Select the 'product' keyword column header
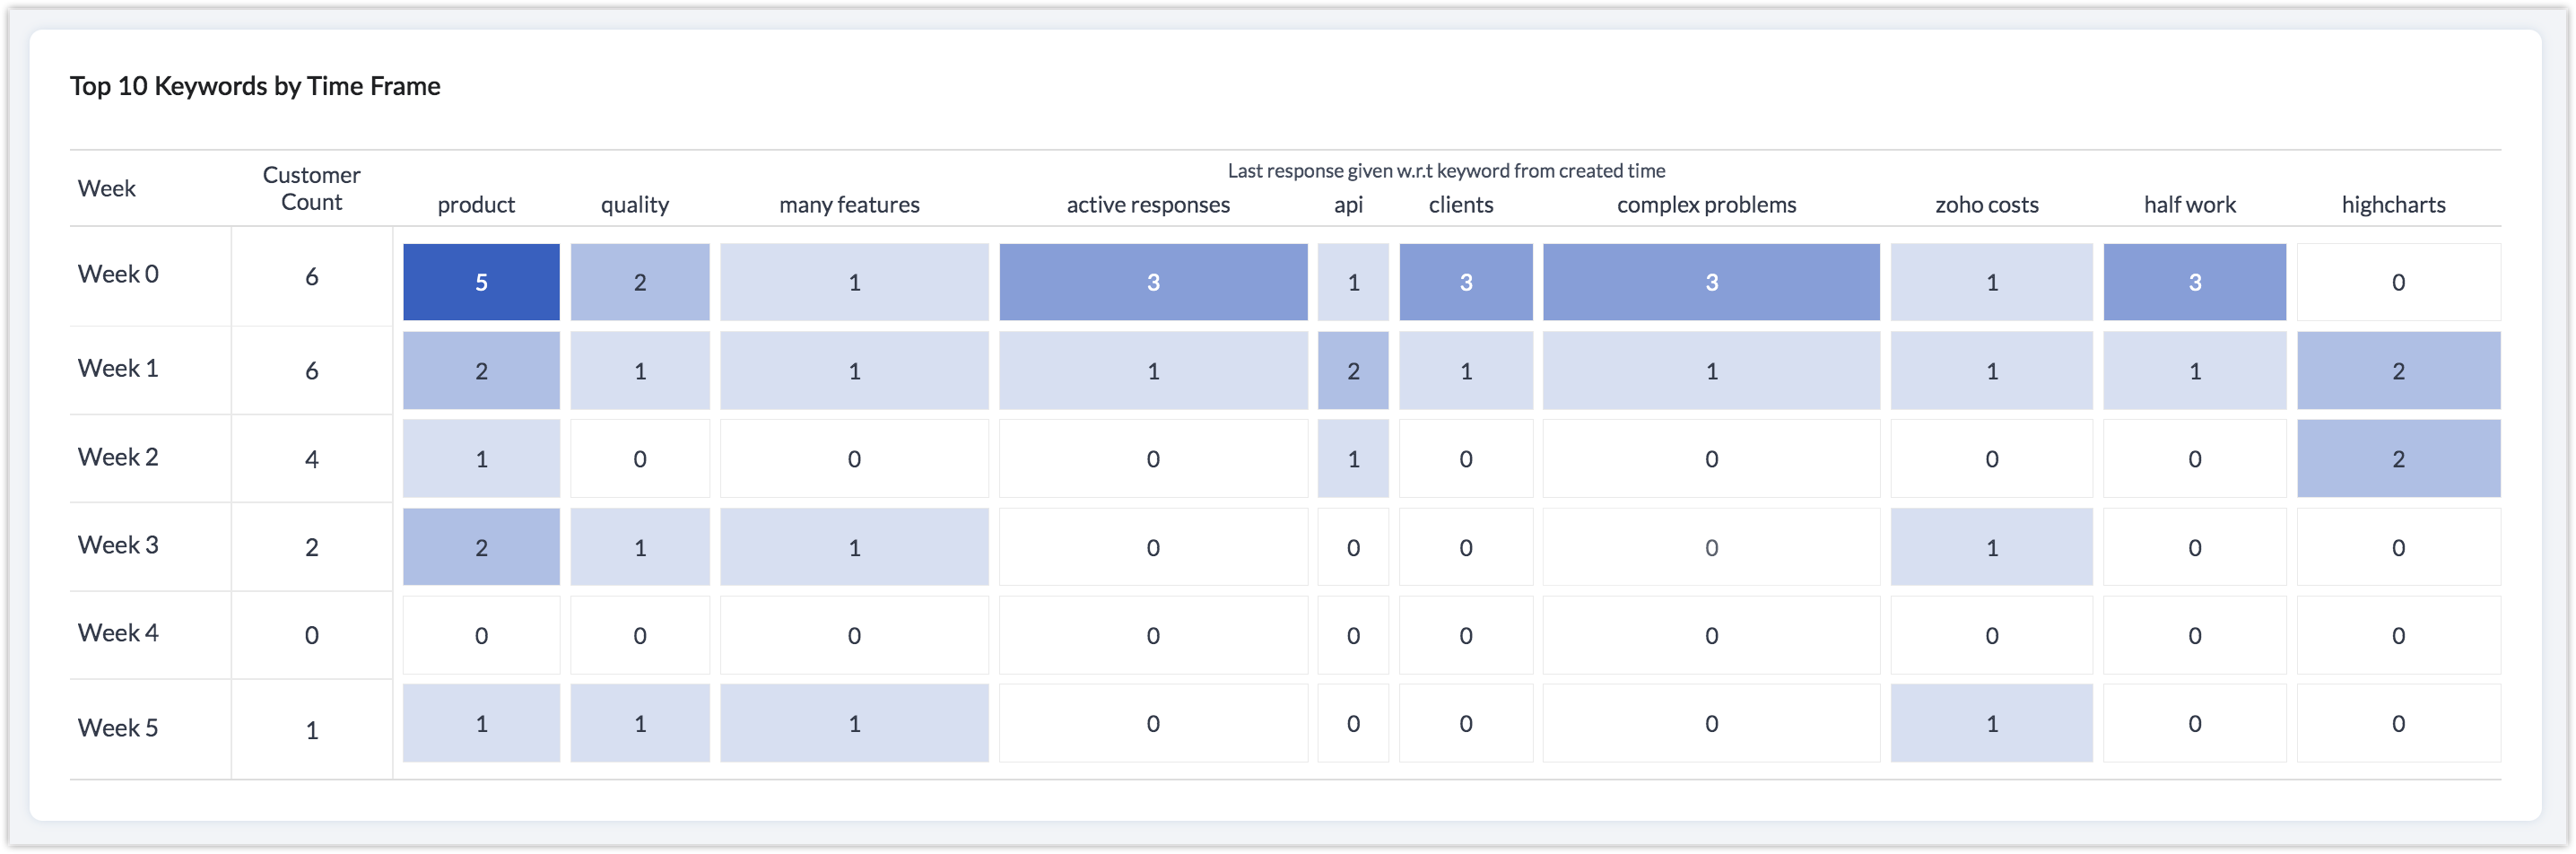 [x=476, y=205]
